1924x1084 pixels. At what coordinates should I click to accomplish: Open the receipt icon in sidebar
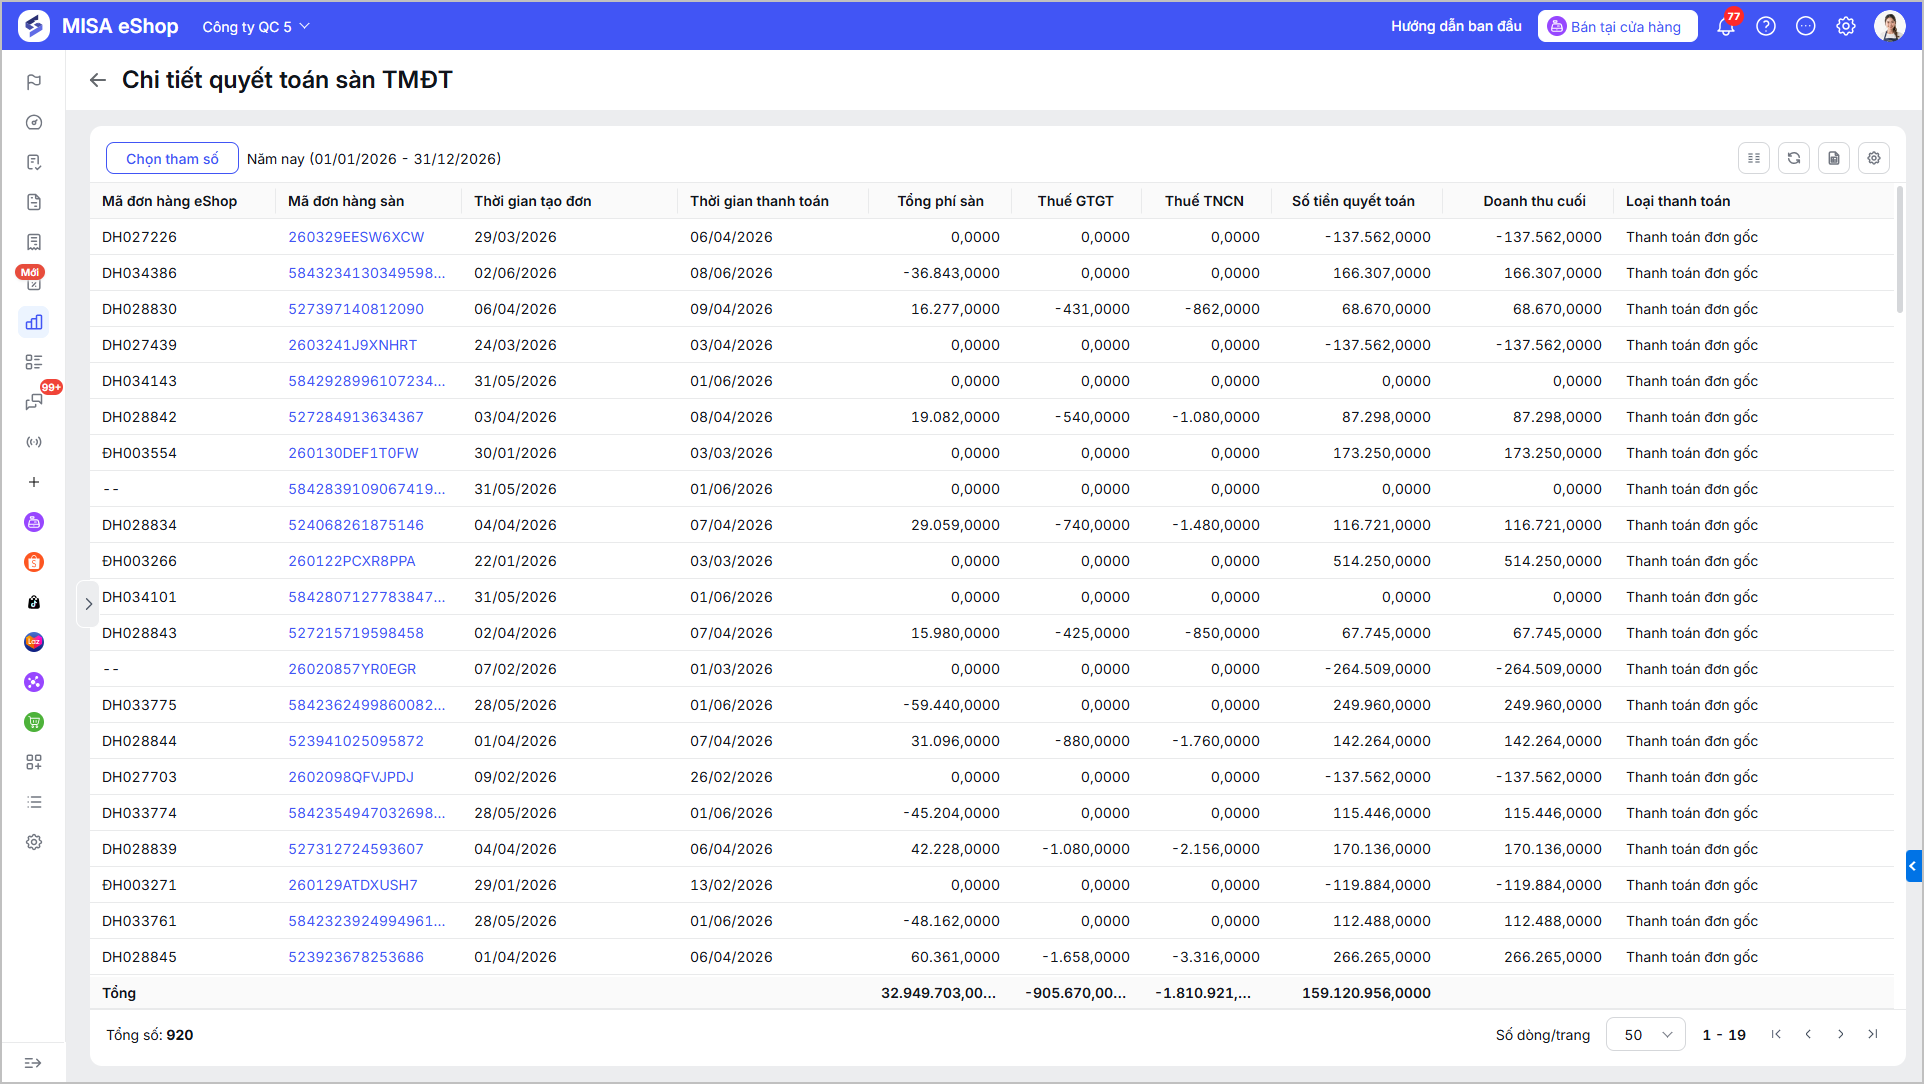tap(34, 242)
